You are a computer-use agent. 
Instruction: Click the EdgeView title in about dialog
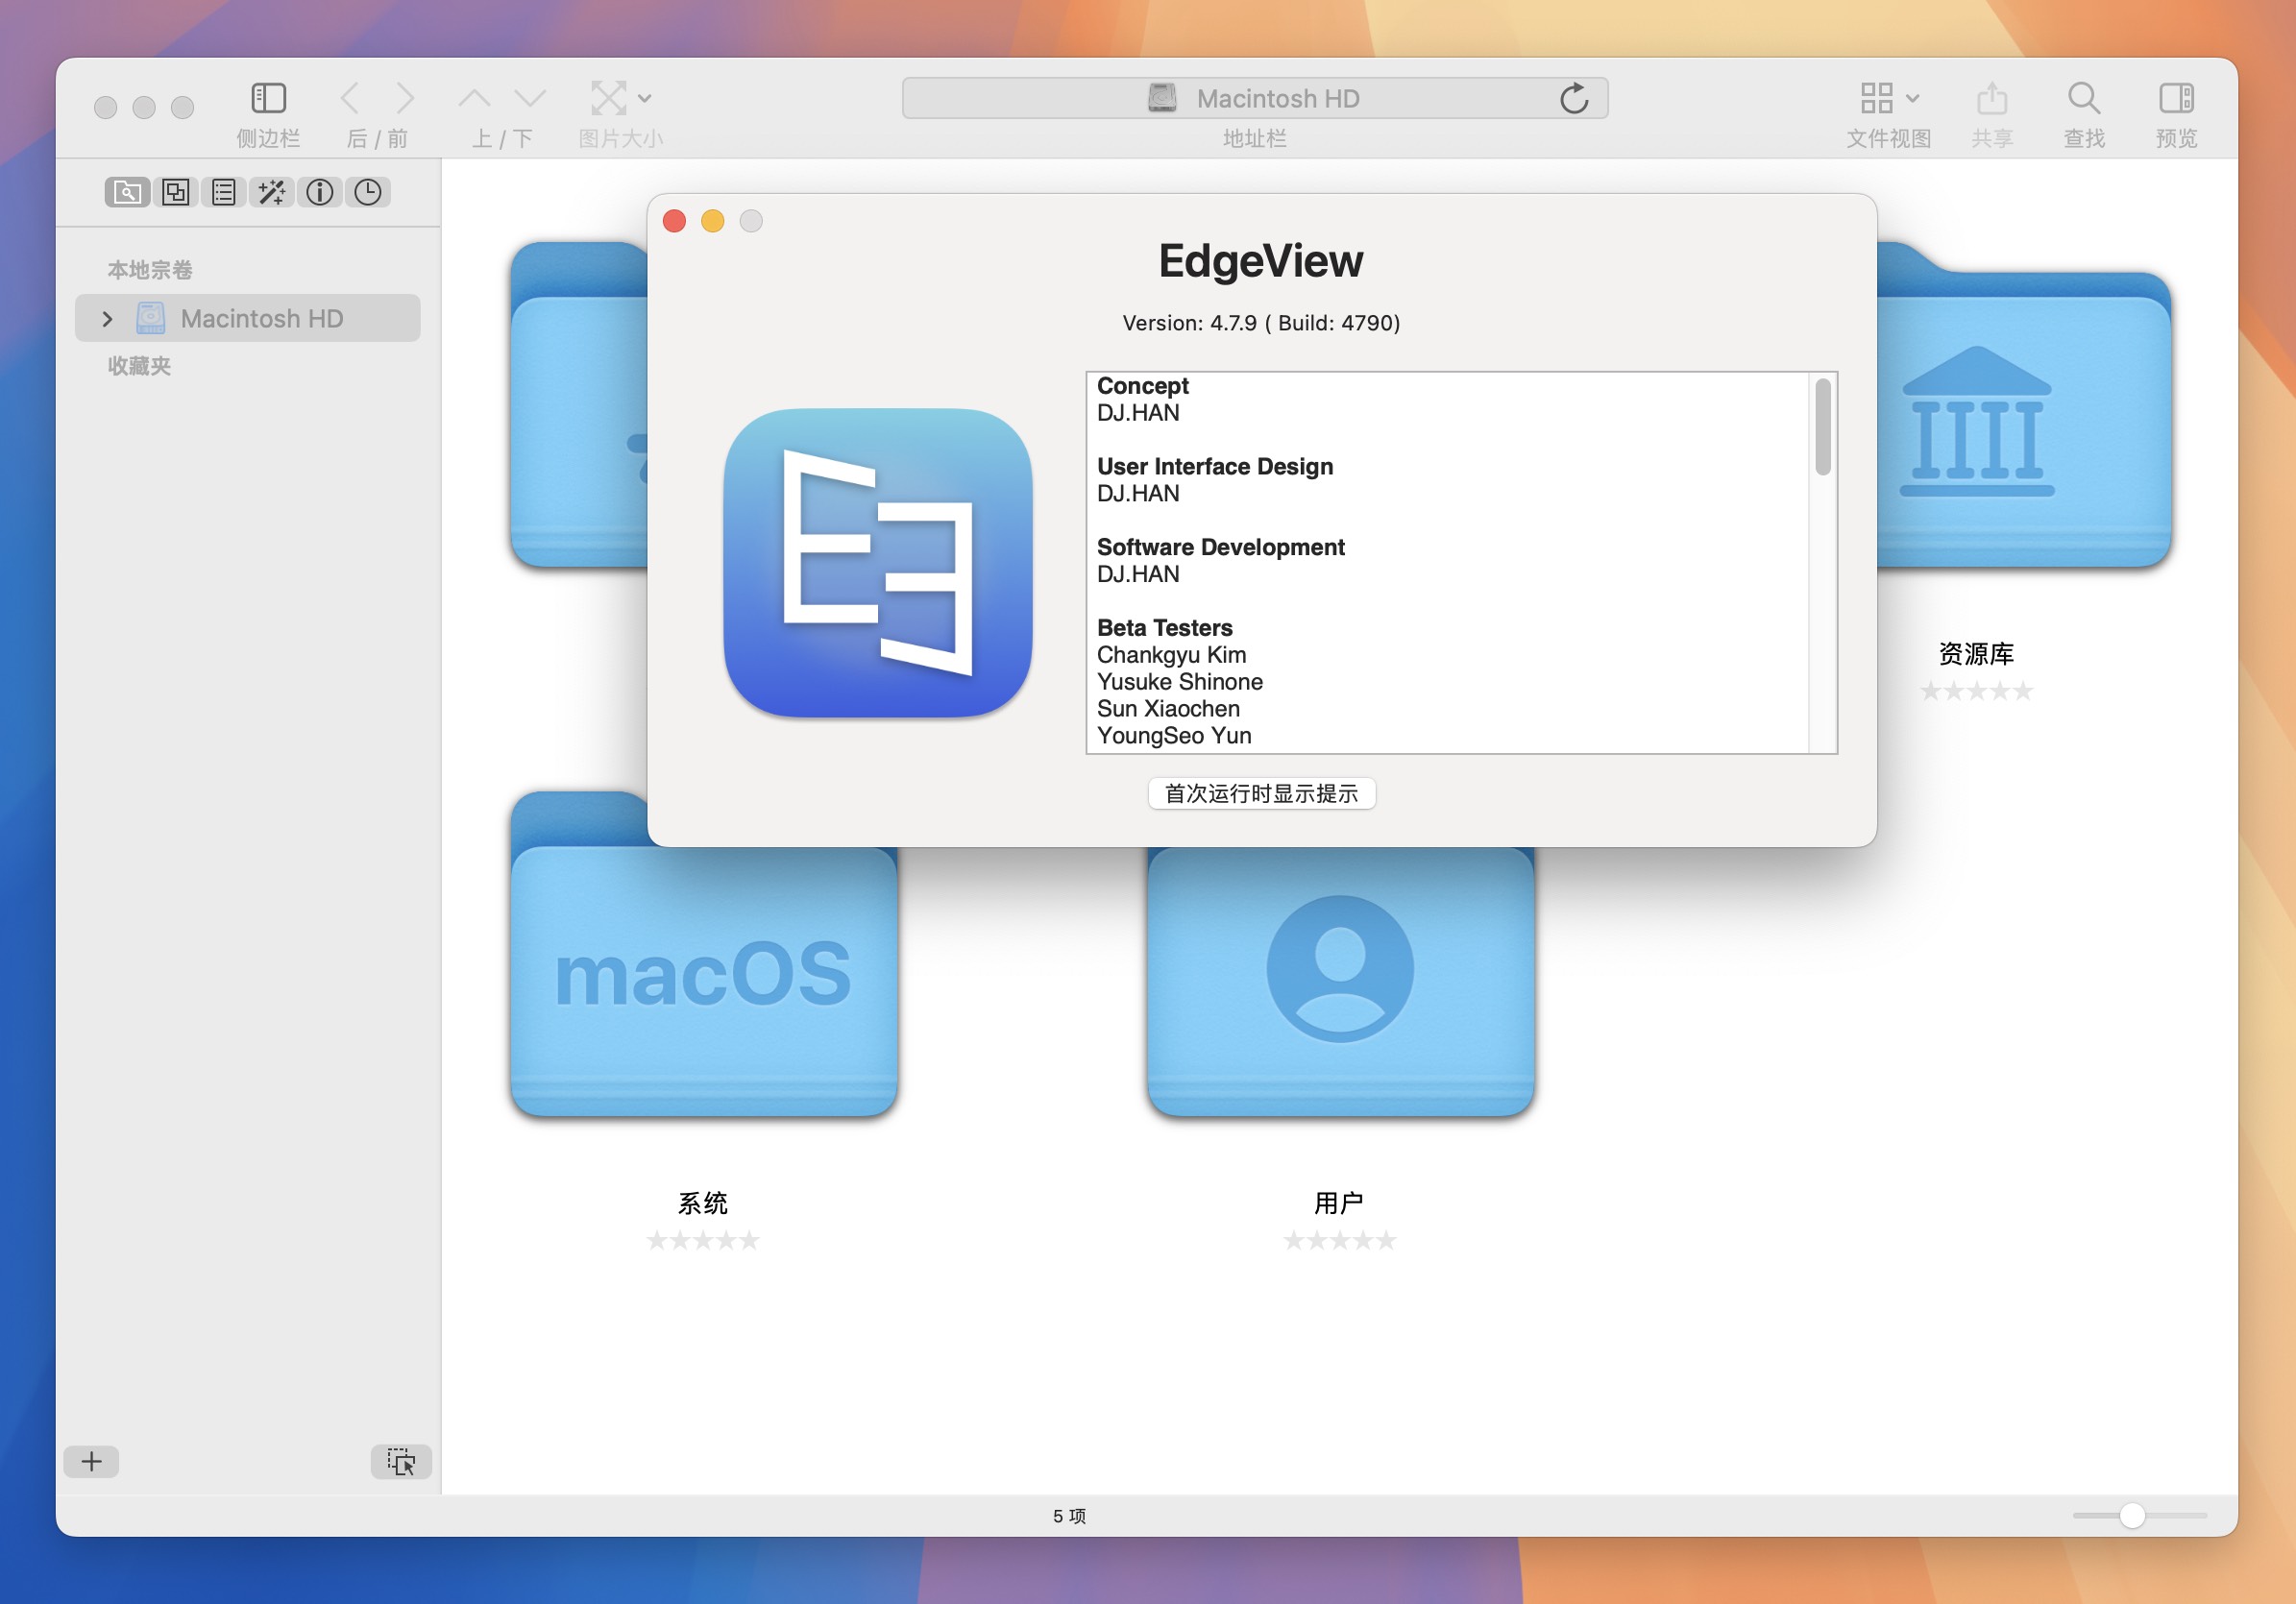(x=1260, y=261)
